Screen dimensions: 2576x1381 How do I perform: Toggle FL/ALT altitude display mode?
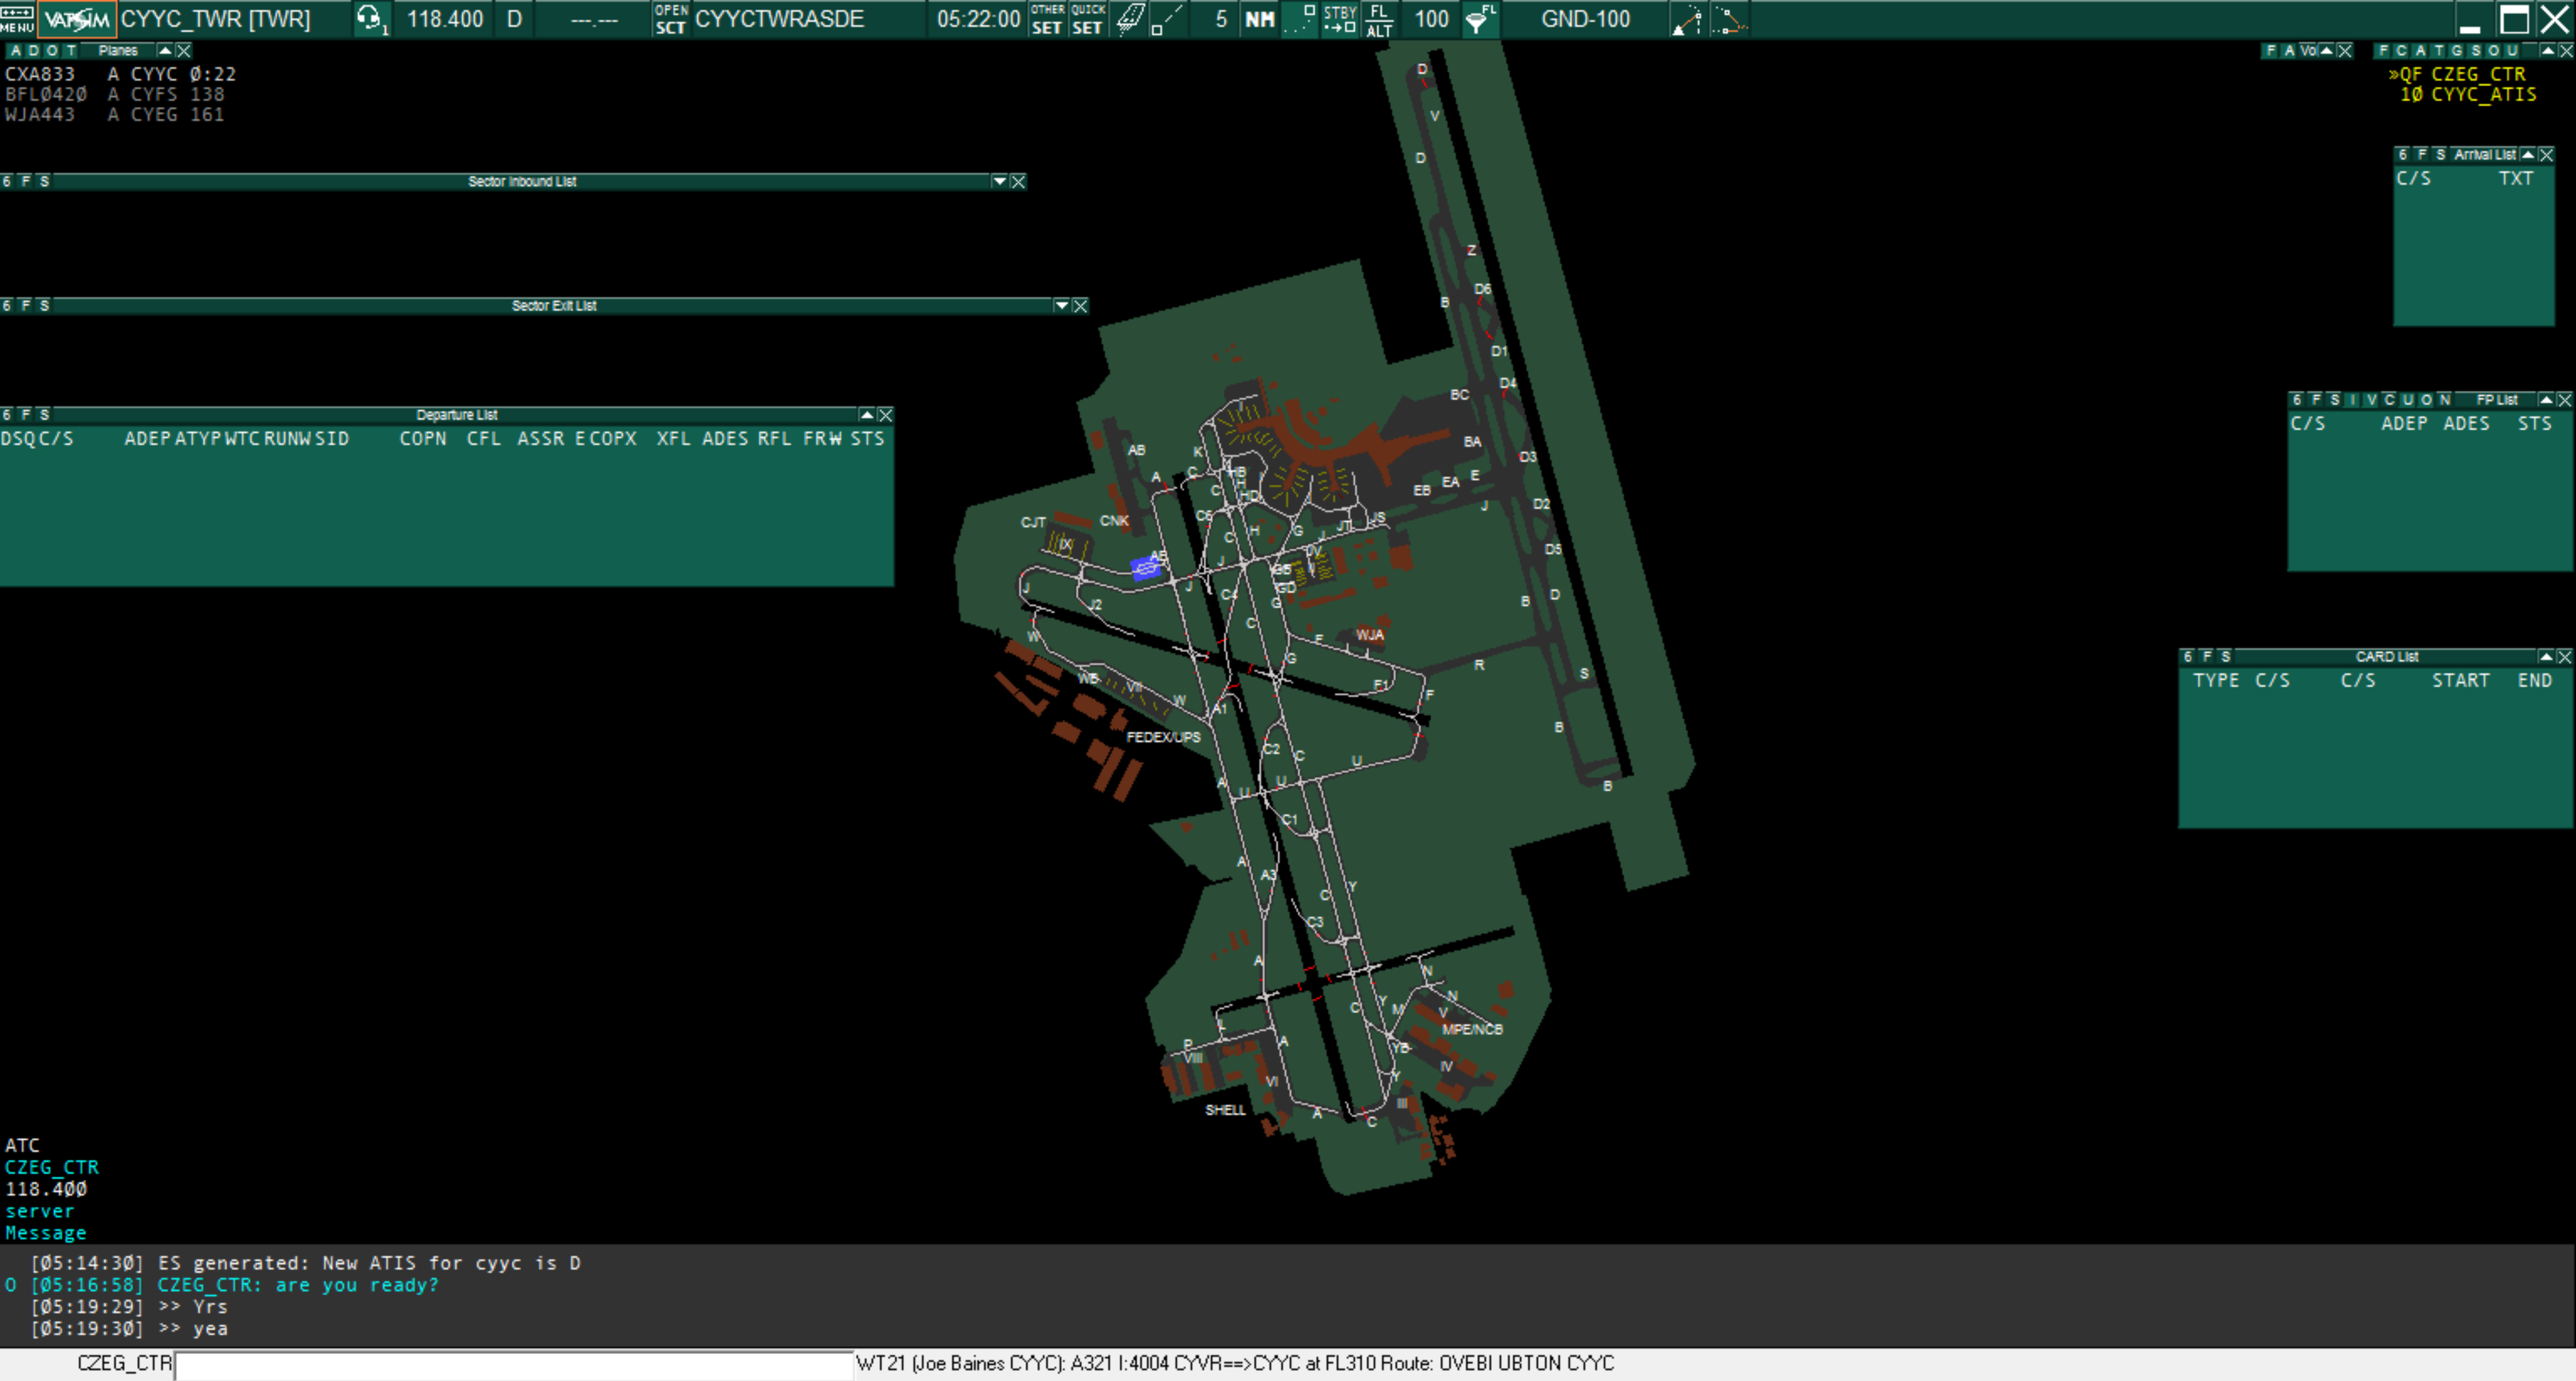pos(1379,19)
